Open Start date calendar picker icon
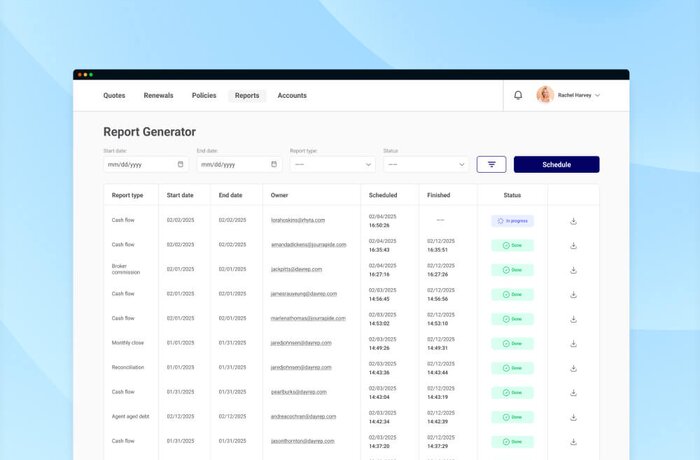This screenshot has height=460, width=700. click(x=181, y=164)
